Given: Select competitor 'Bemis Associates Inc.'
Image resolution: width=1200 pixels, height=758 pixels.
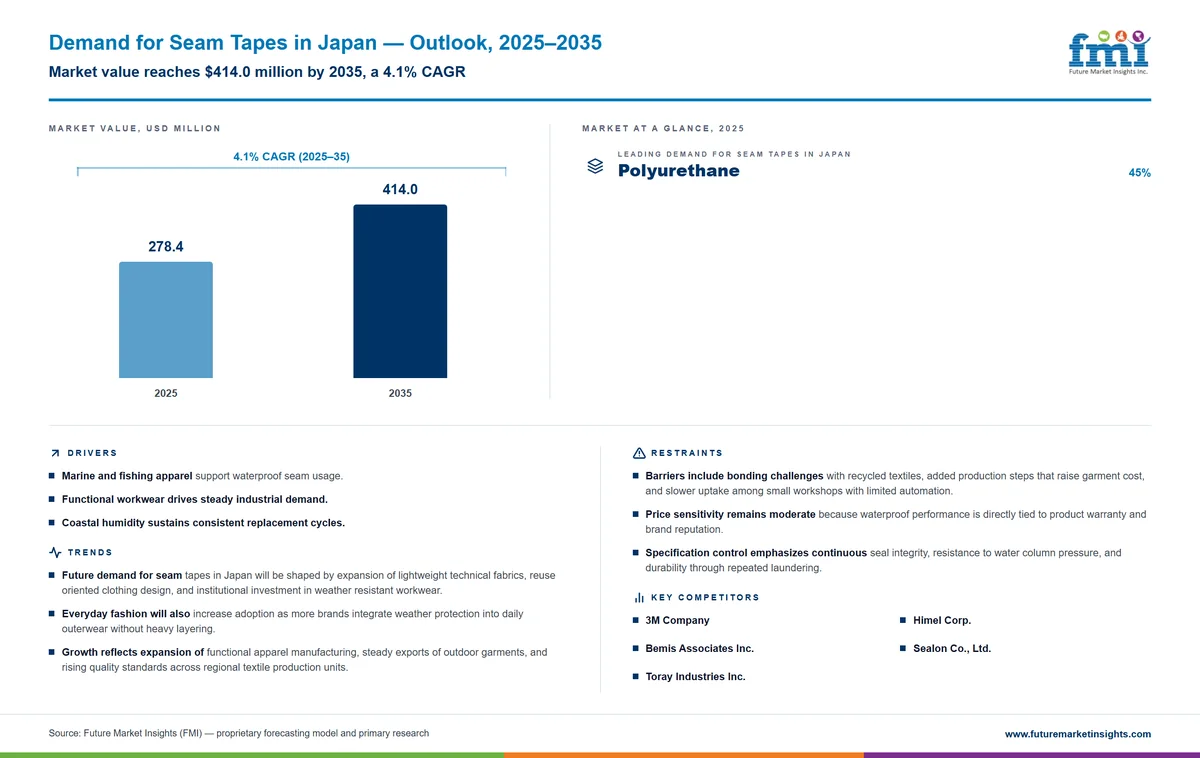Looking at the screenshot, I should pos(700,649).
